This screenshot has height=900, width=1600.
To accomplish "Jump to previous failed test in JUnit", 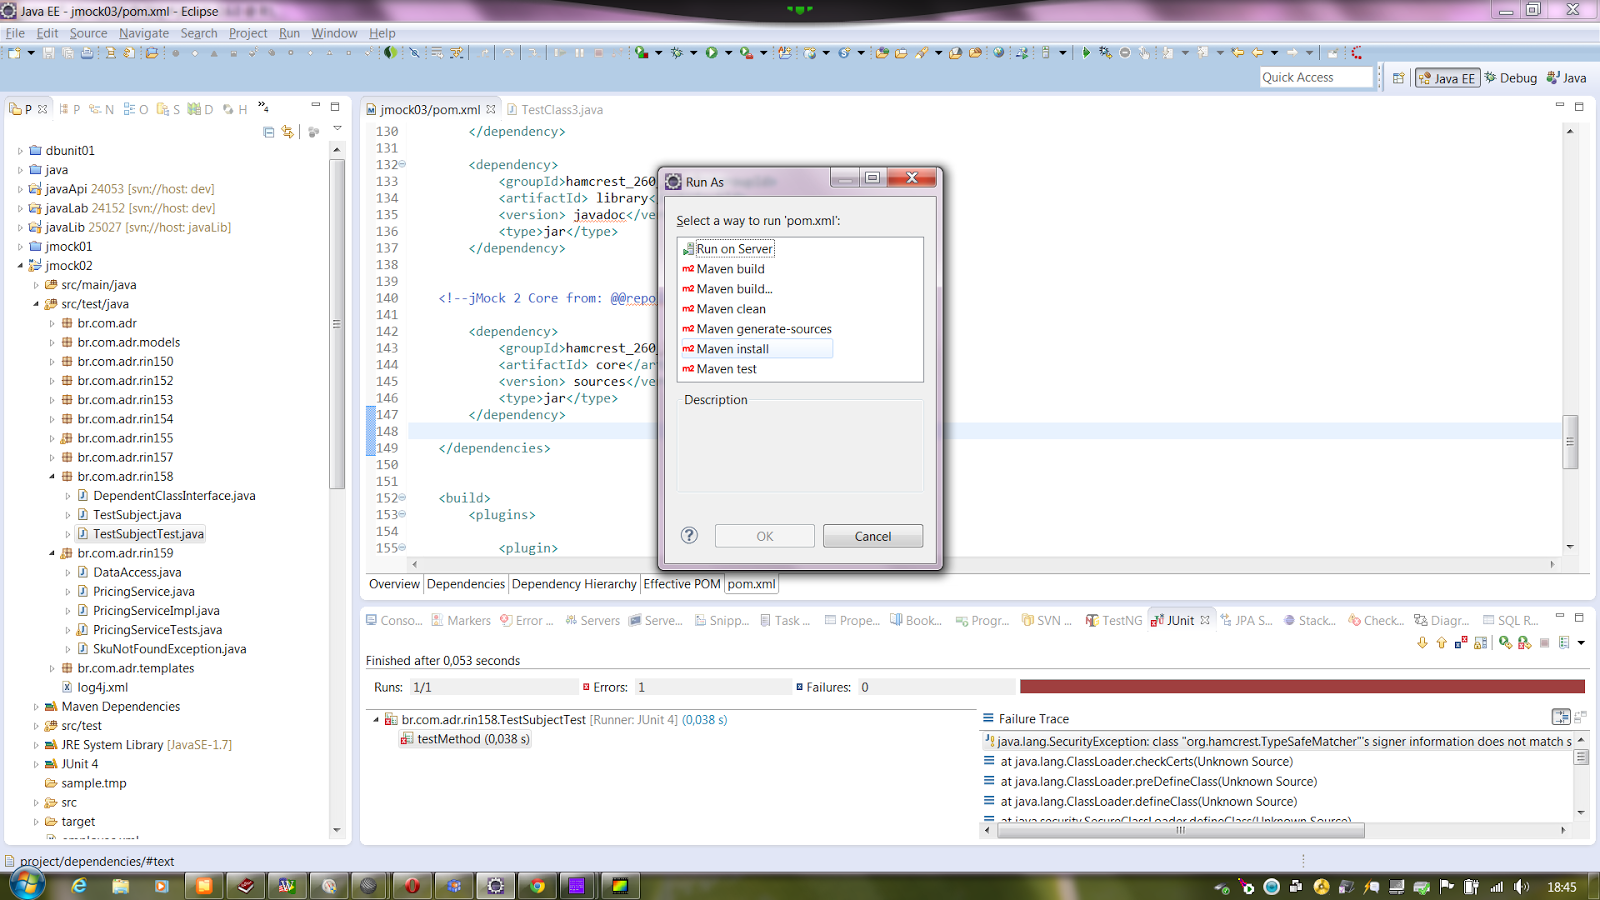I will (x=1441, y=643).
